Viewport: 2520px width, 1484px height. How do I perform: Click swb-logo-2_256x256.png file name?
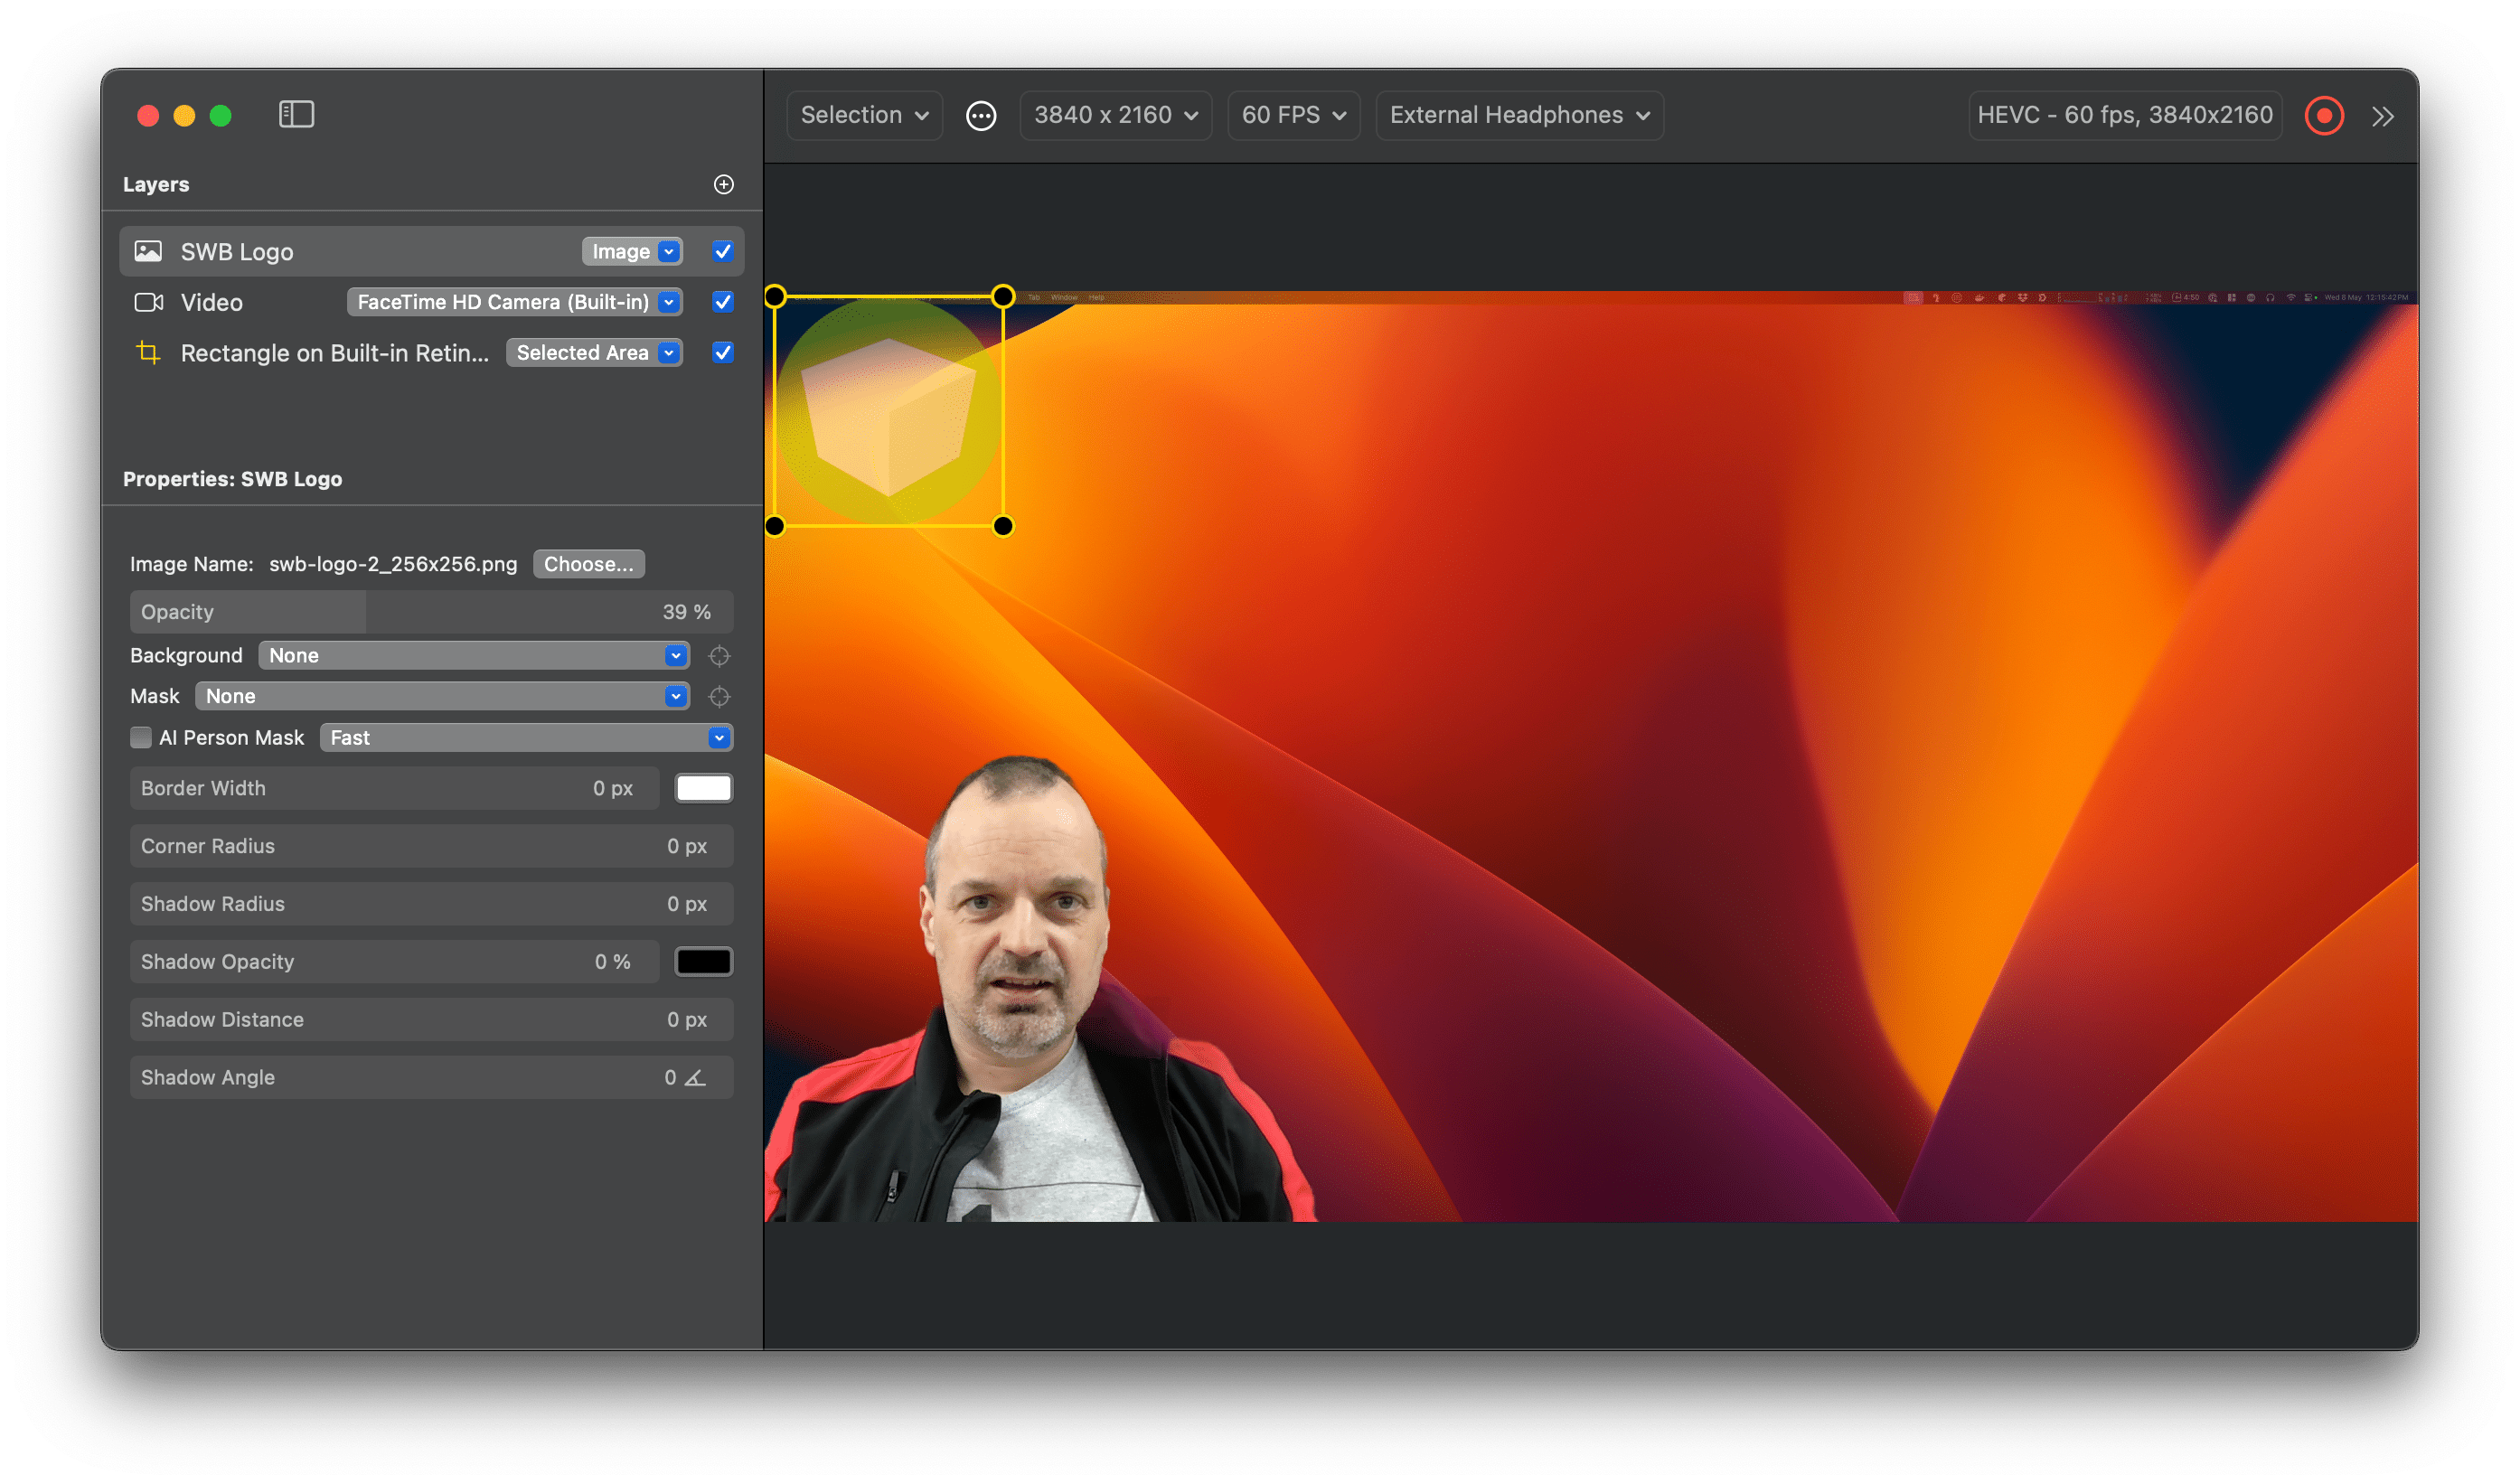click(393, 564)
